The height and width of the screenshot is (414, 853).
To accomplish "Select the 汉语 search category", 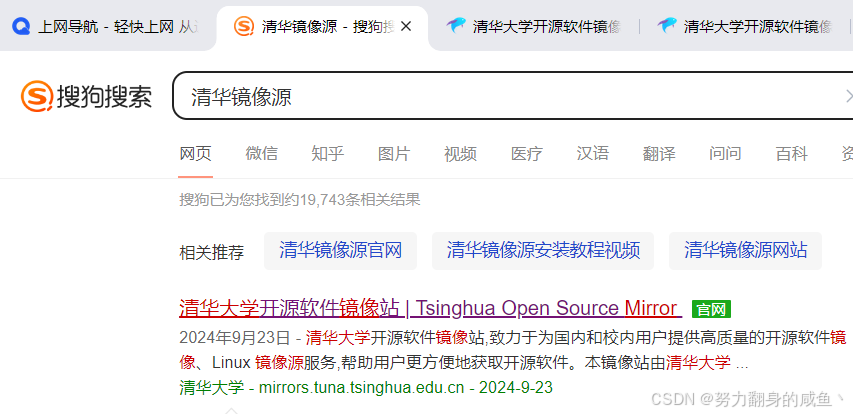I will (x=592, y=154).
